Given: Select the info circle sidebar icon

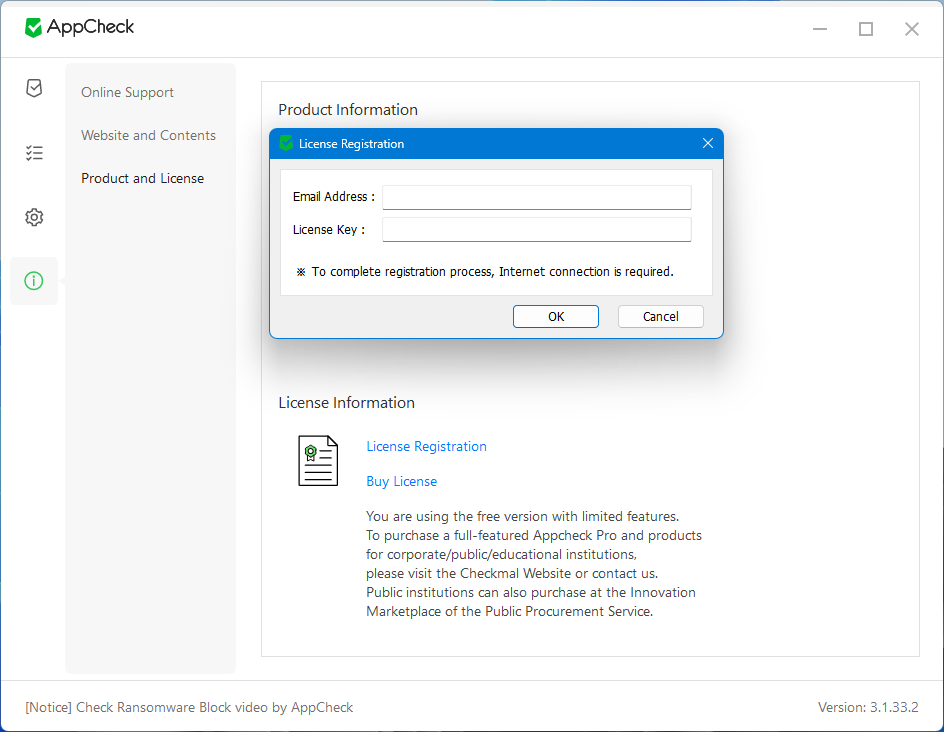Looking at the screenshot, I should point(34,281).
